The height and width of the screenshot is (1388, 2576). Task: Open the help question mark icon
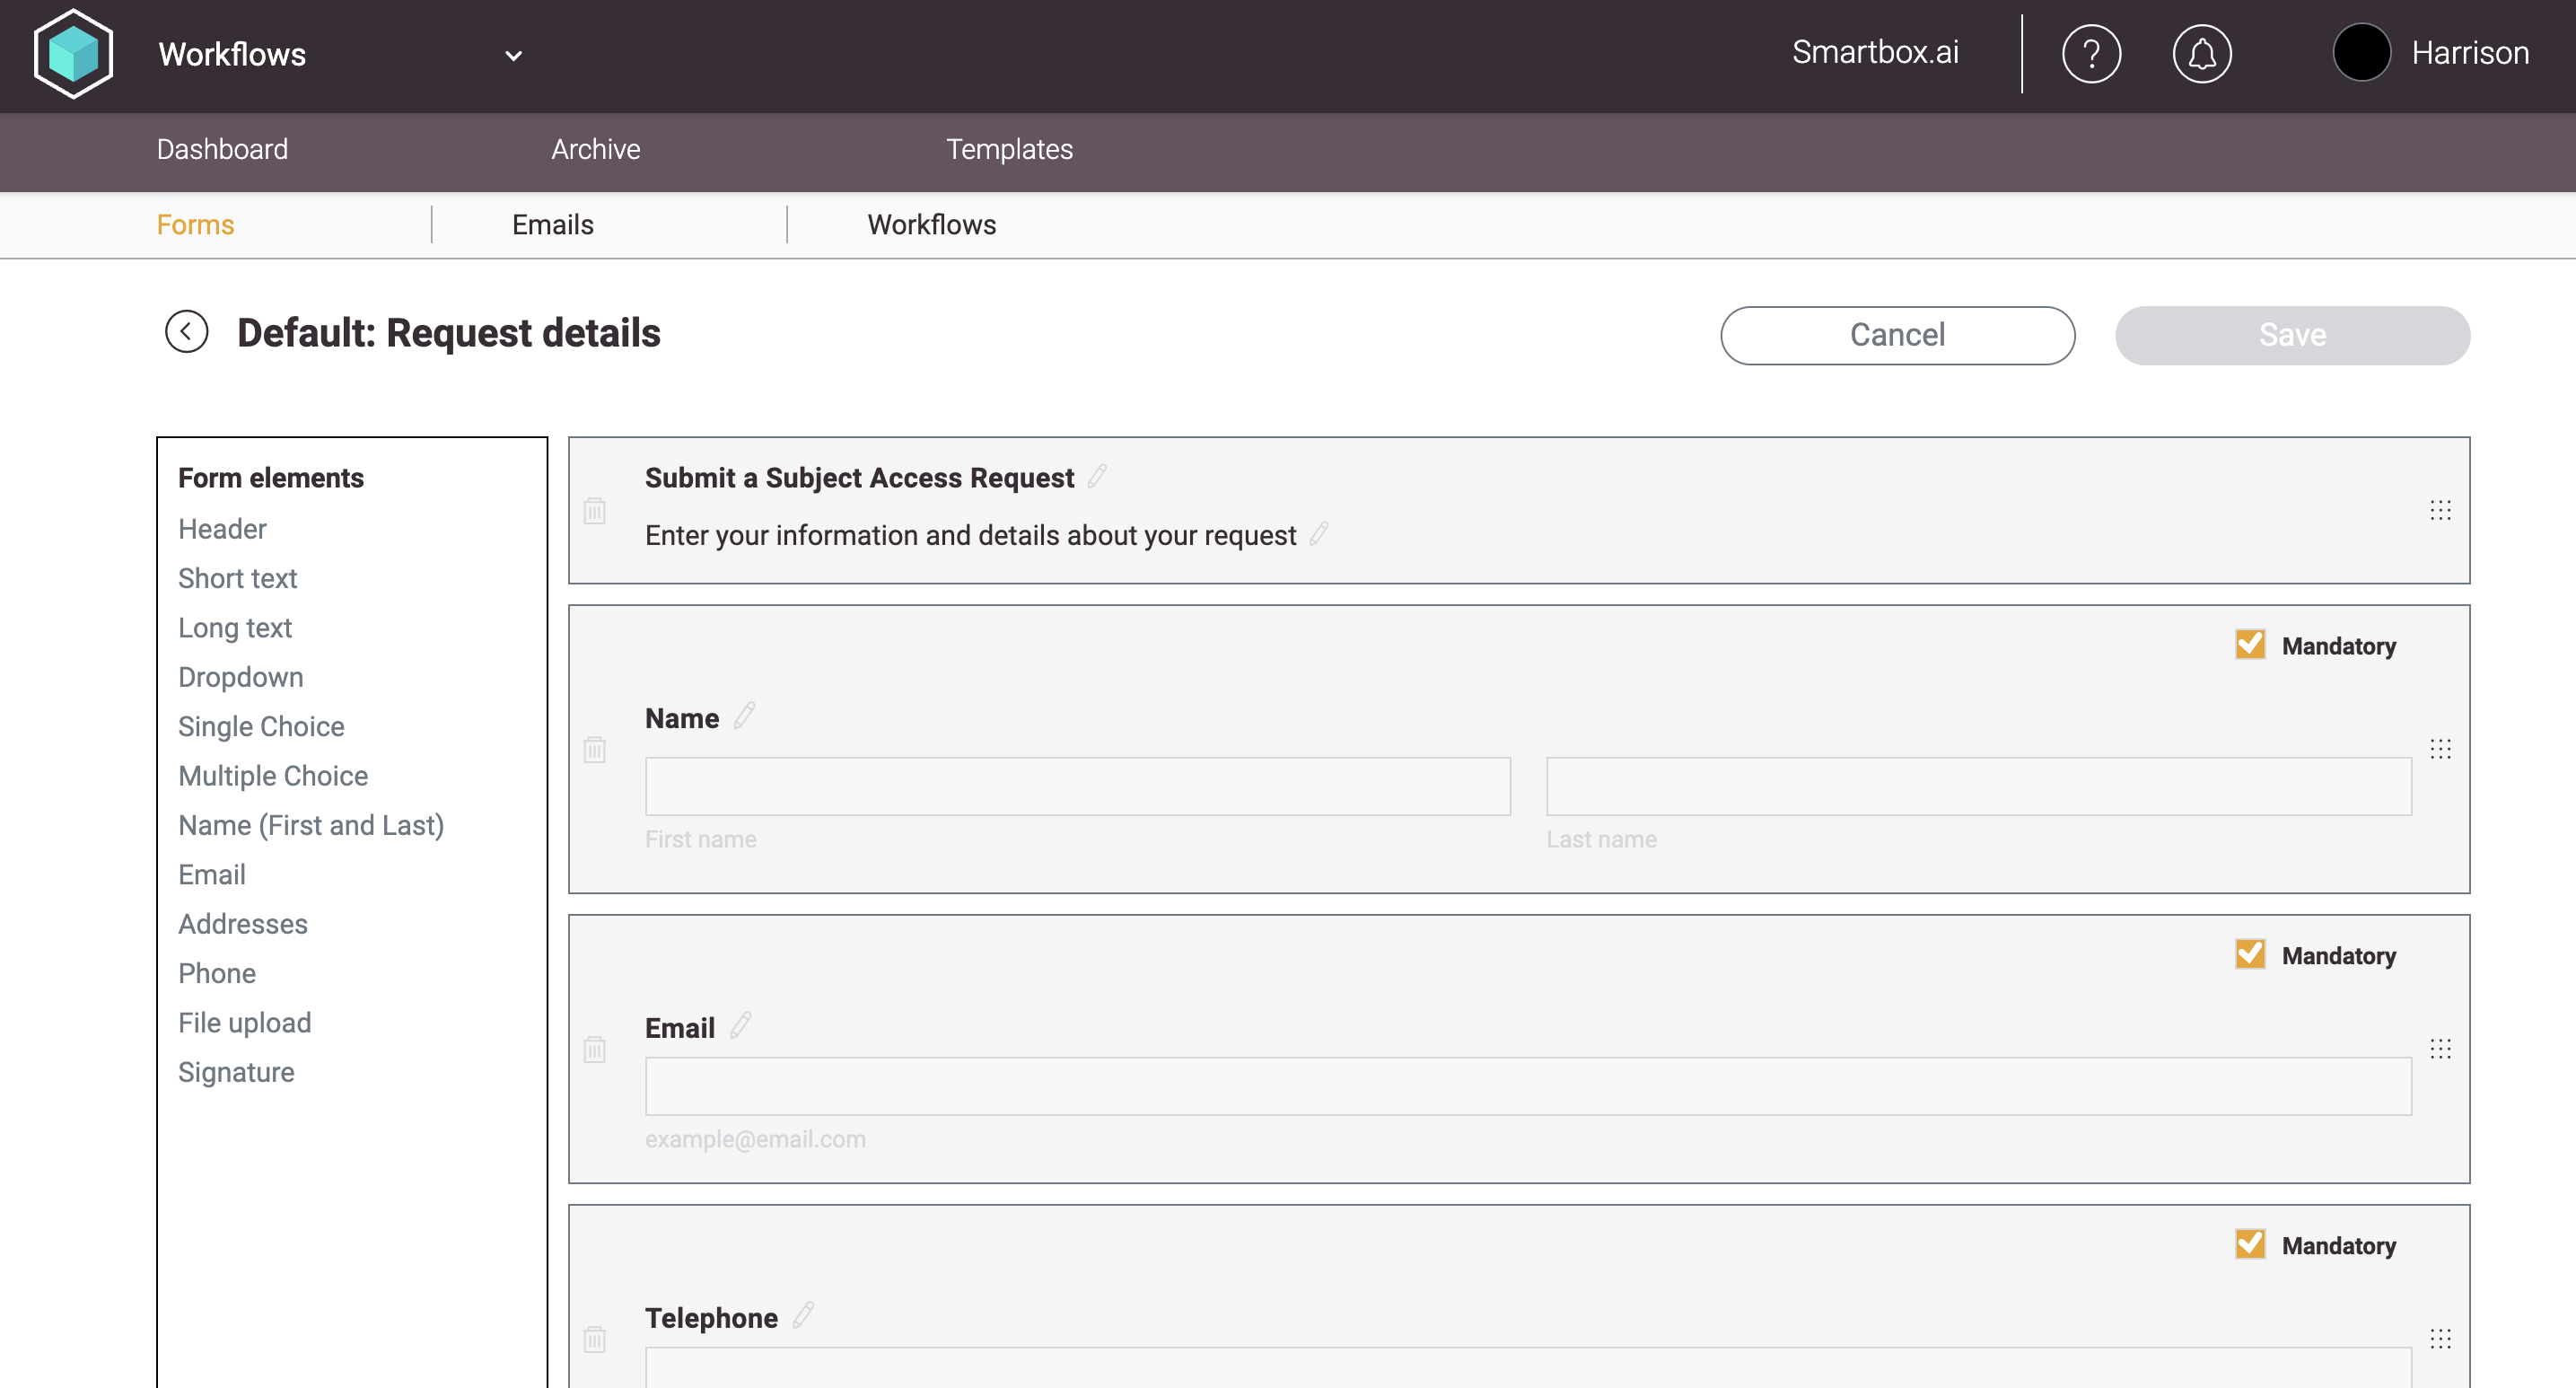2090,54
